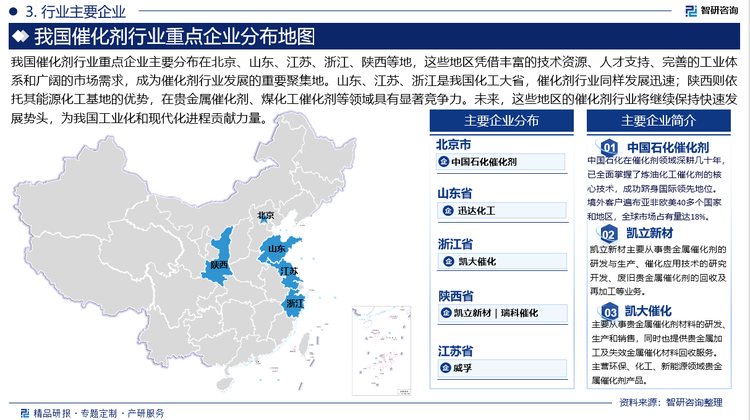Click the 山东 province on the map
Image resolution: width=750 pixels, height=420 pixels.
point(277,249)
